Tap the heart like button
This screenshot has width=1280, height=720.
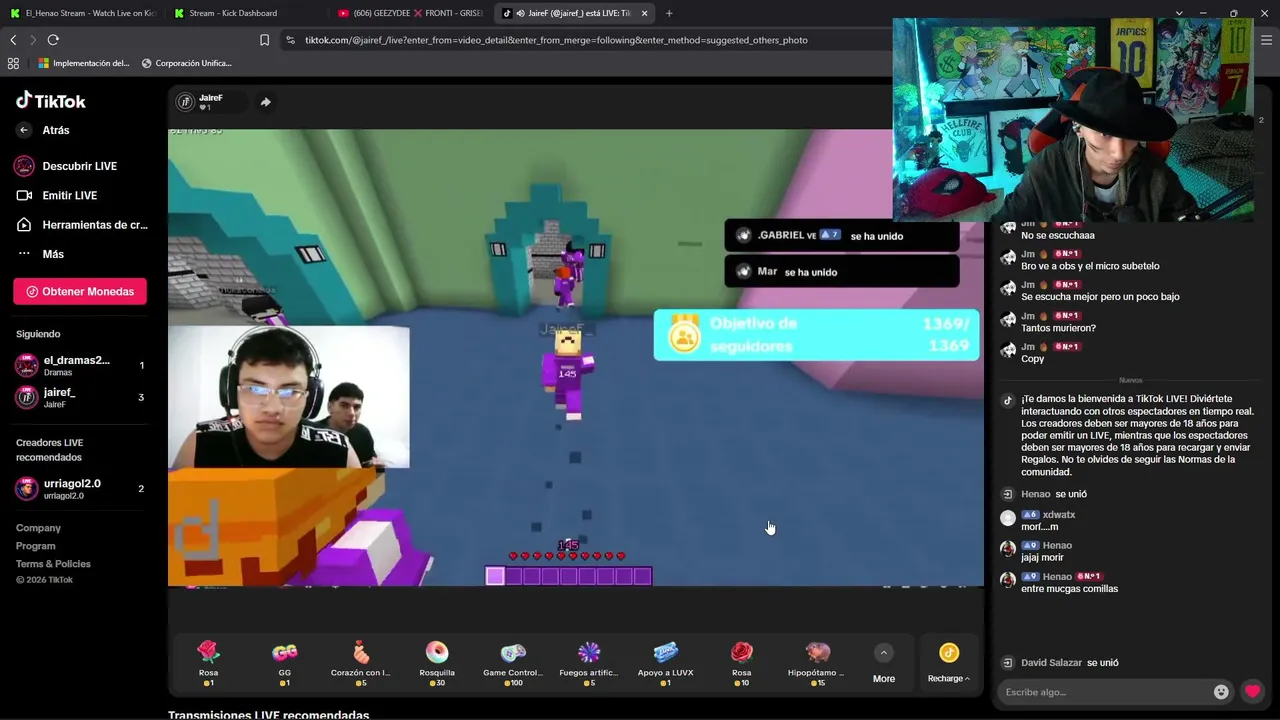pyautogui.click(x=1252, y=692)
